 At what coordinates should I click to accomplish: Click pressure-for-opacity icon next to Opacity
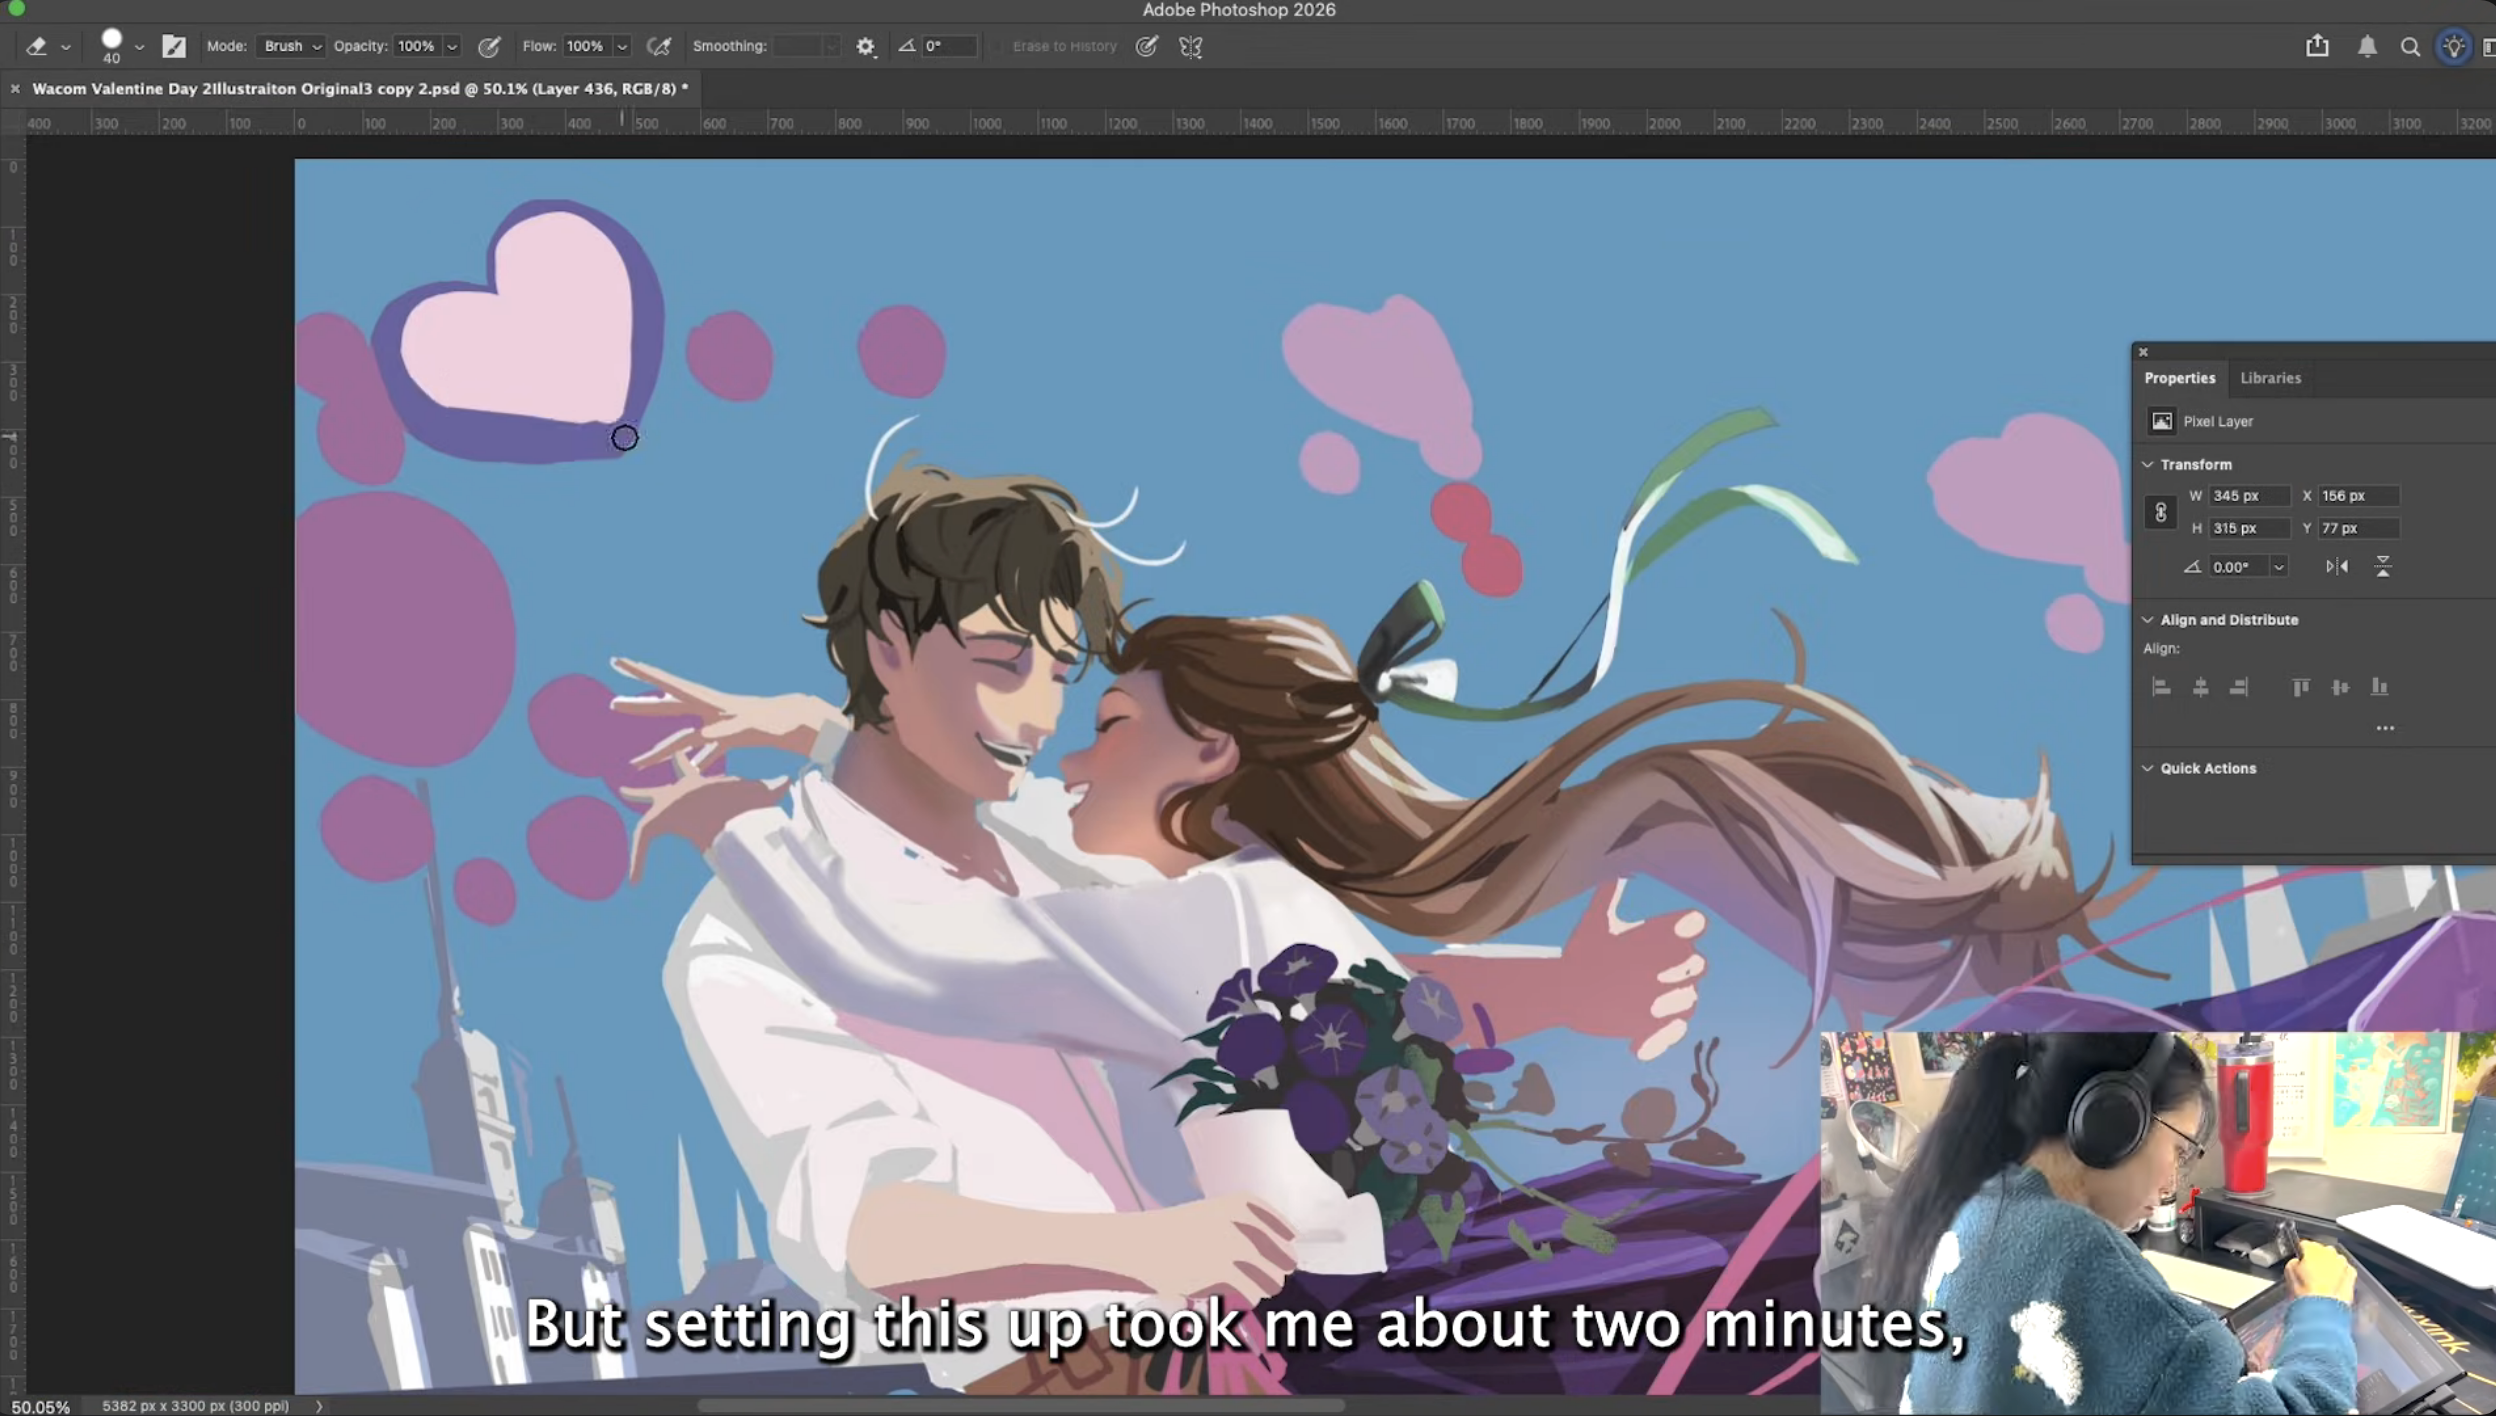(x=489, y=46)
